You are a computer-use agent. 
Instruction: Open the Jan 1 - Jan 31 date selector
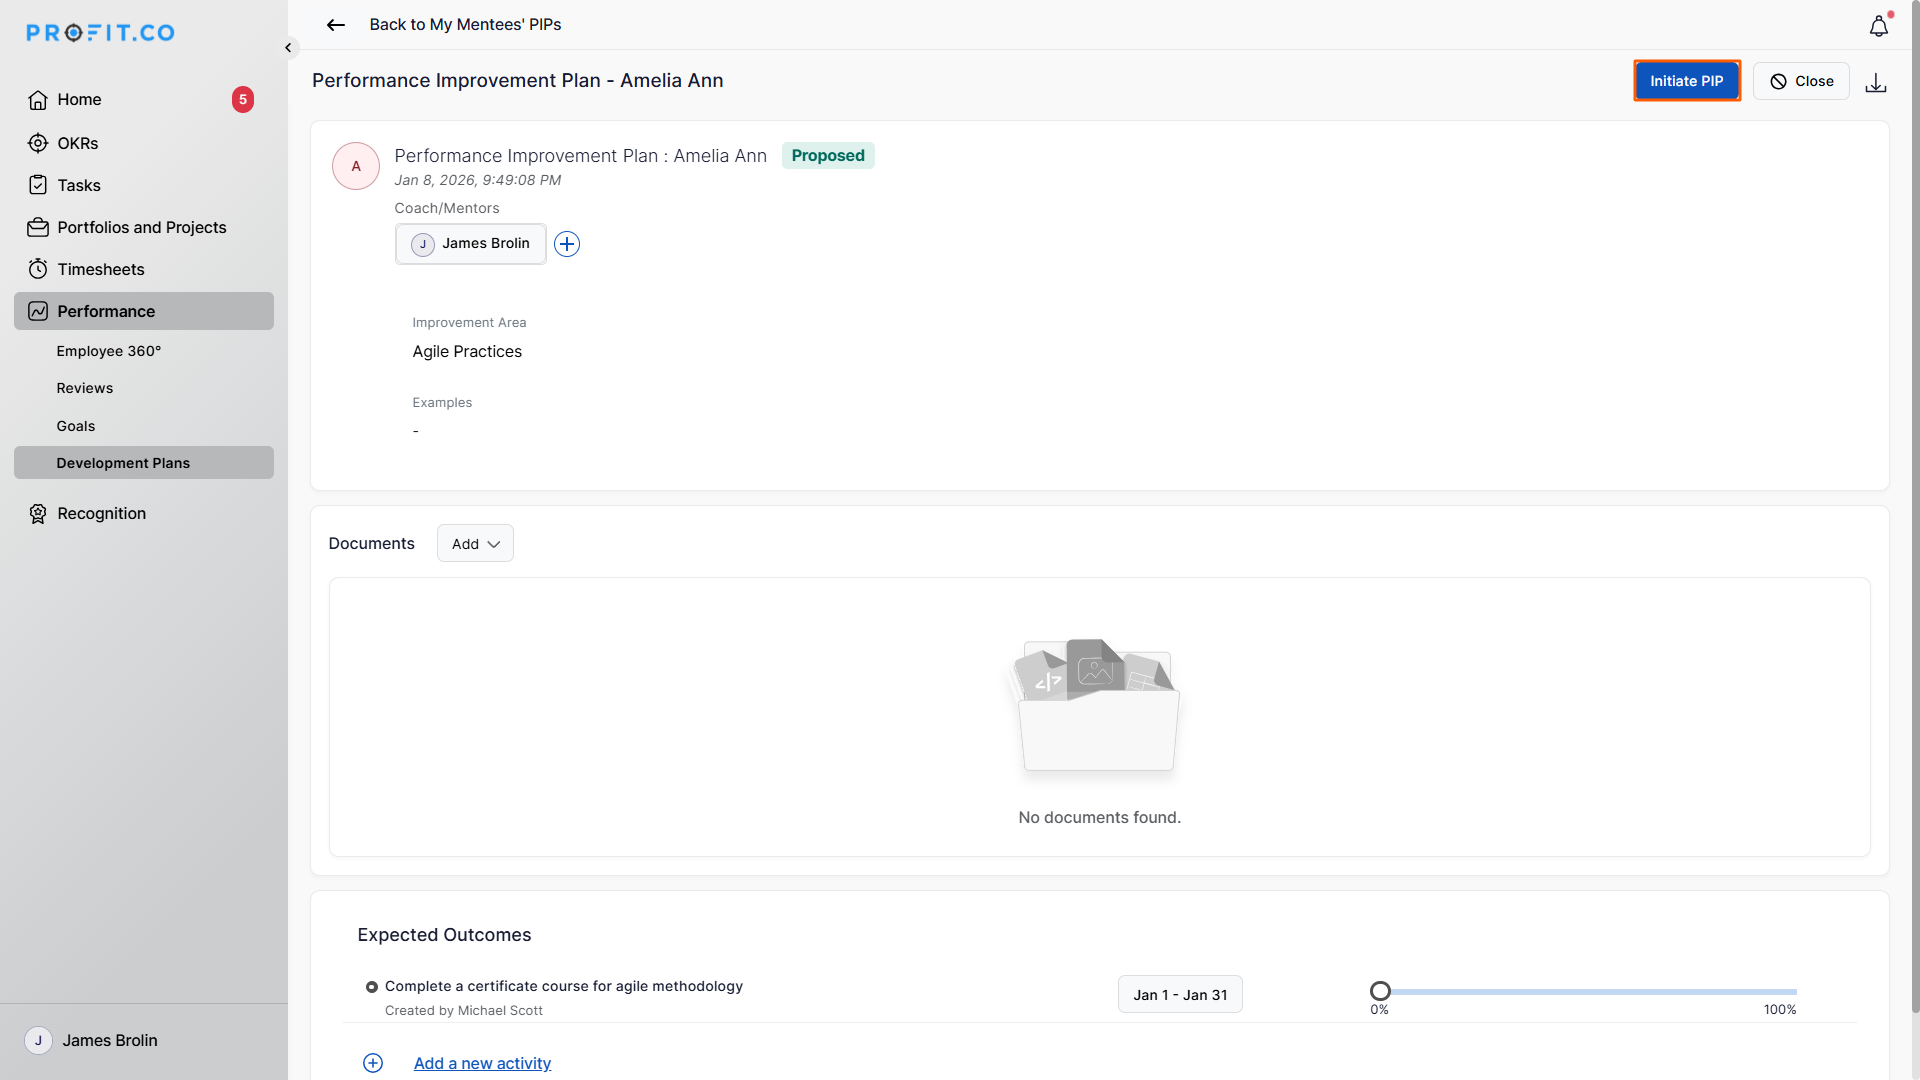point(1180,995)
